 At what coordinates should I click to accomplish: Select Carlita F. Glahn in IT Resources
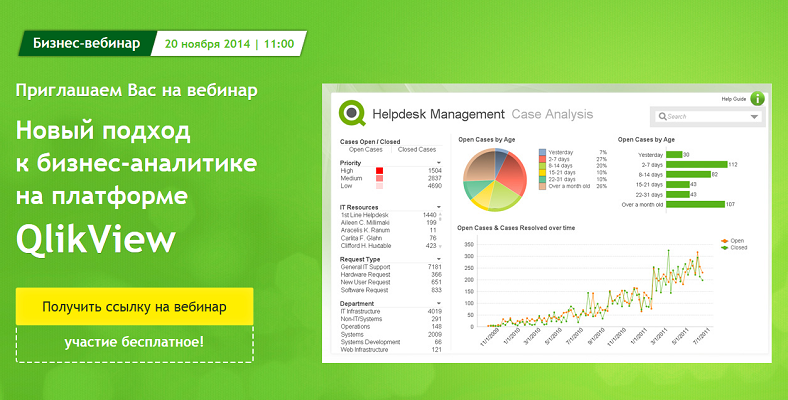388,238
